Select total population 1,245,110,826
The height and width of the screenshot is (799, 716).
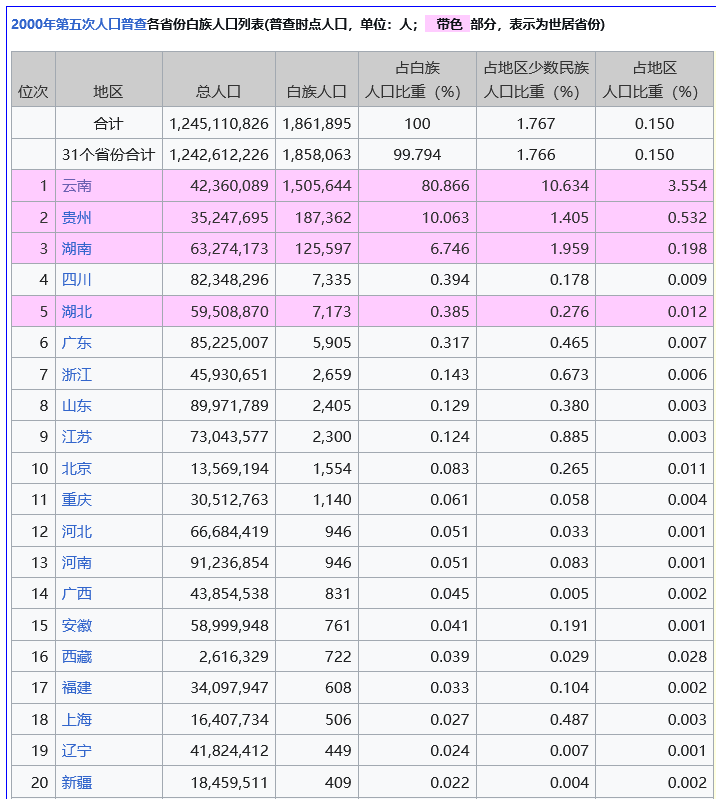coord(219,123)
